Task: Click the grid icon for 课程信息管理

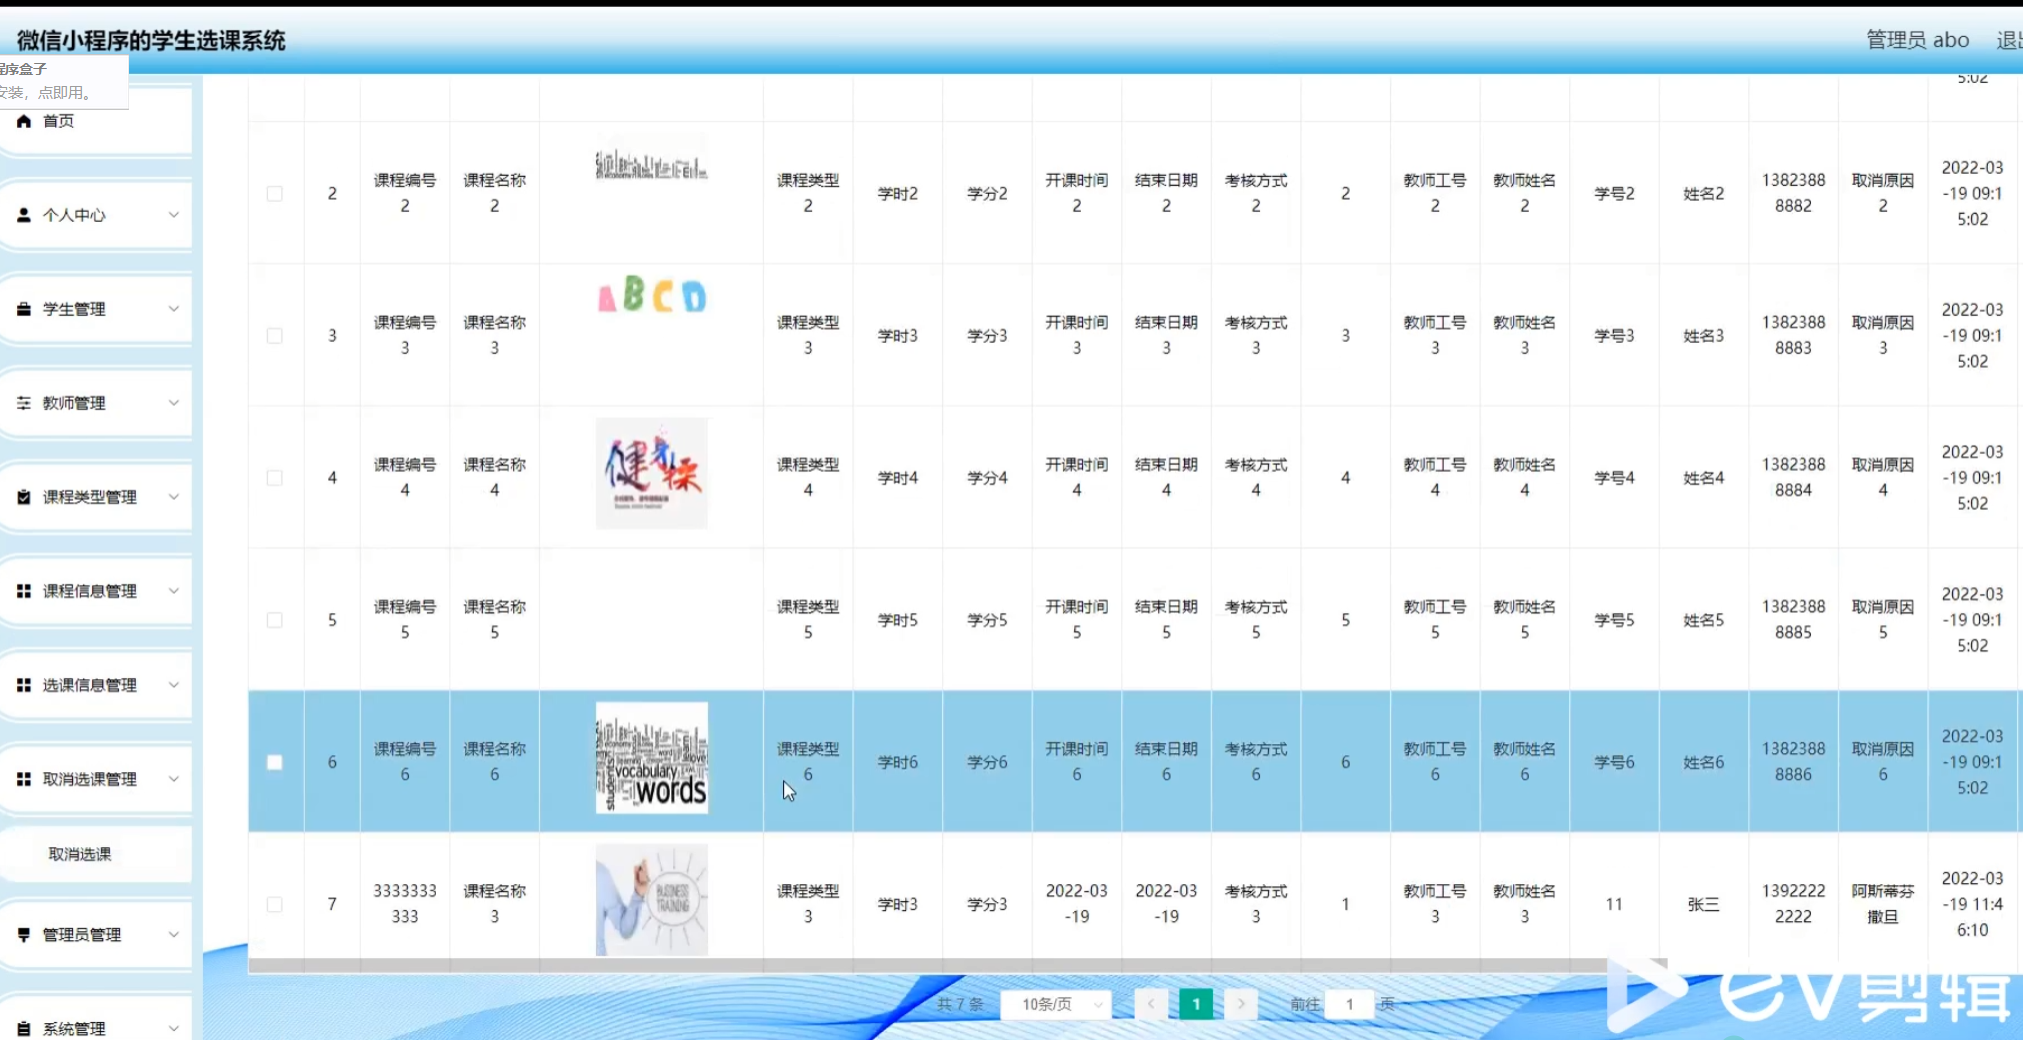Action: [24, 591]
